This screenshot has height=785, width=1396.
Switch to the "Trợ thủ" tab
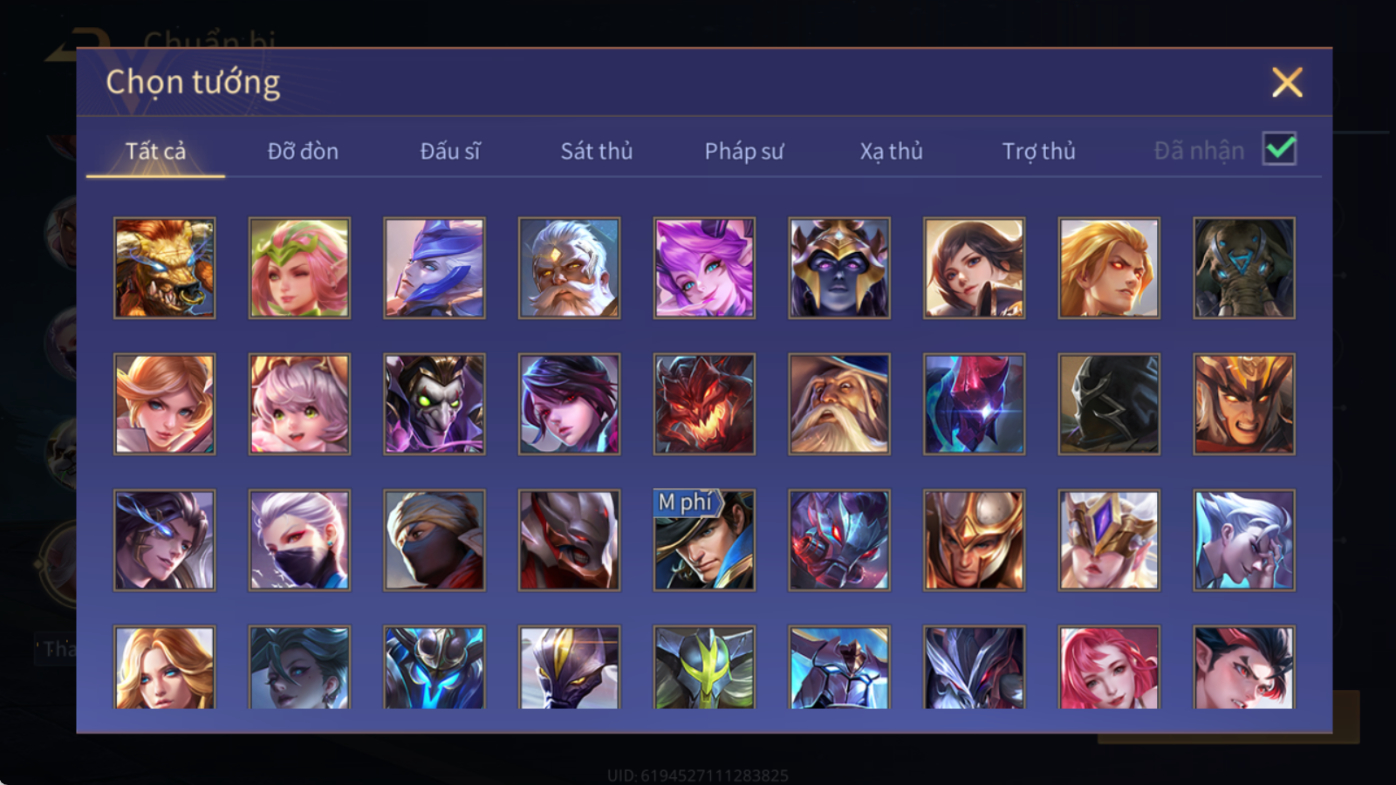pos(1038,151)
